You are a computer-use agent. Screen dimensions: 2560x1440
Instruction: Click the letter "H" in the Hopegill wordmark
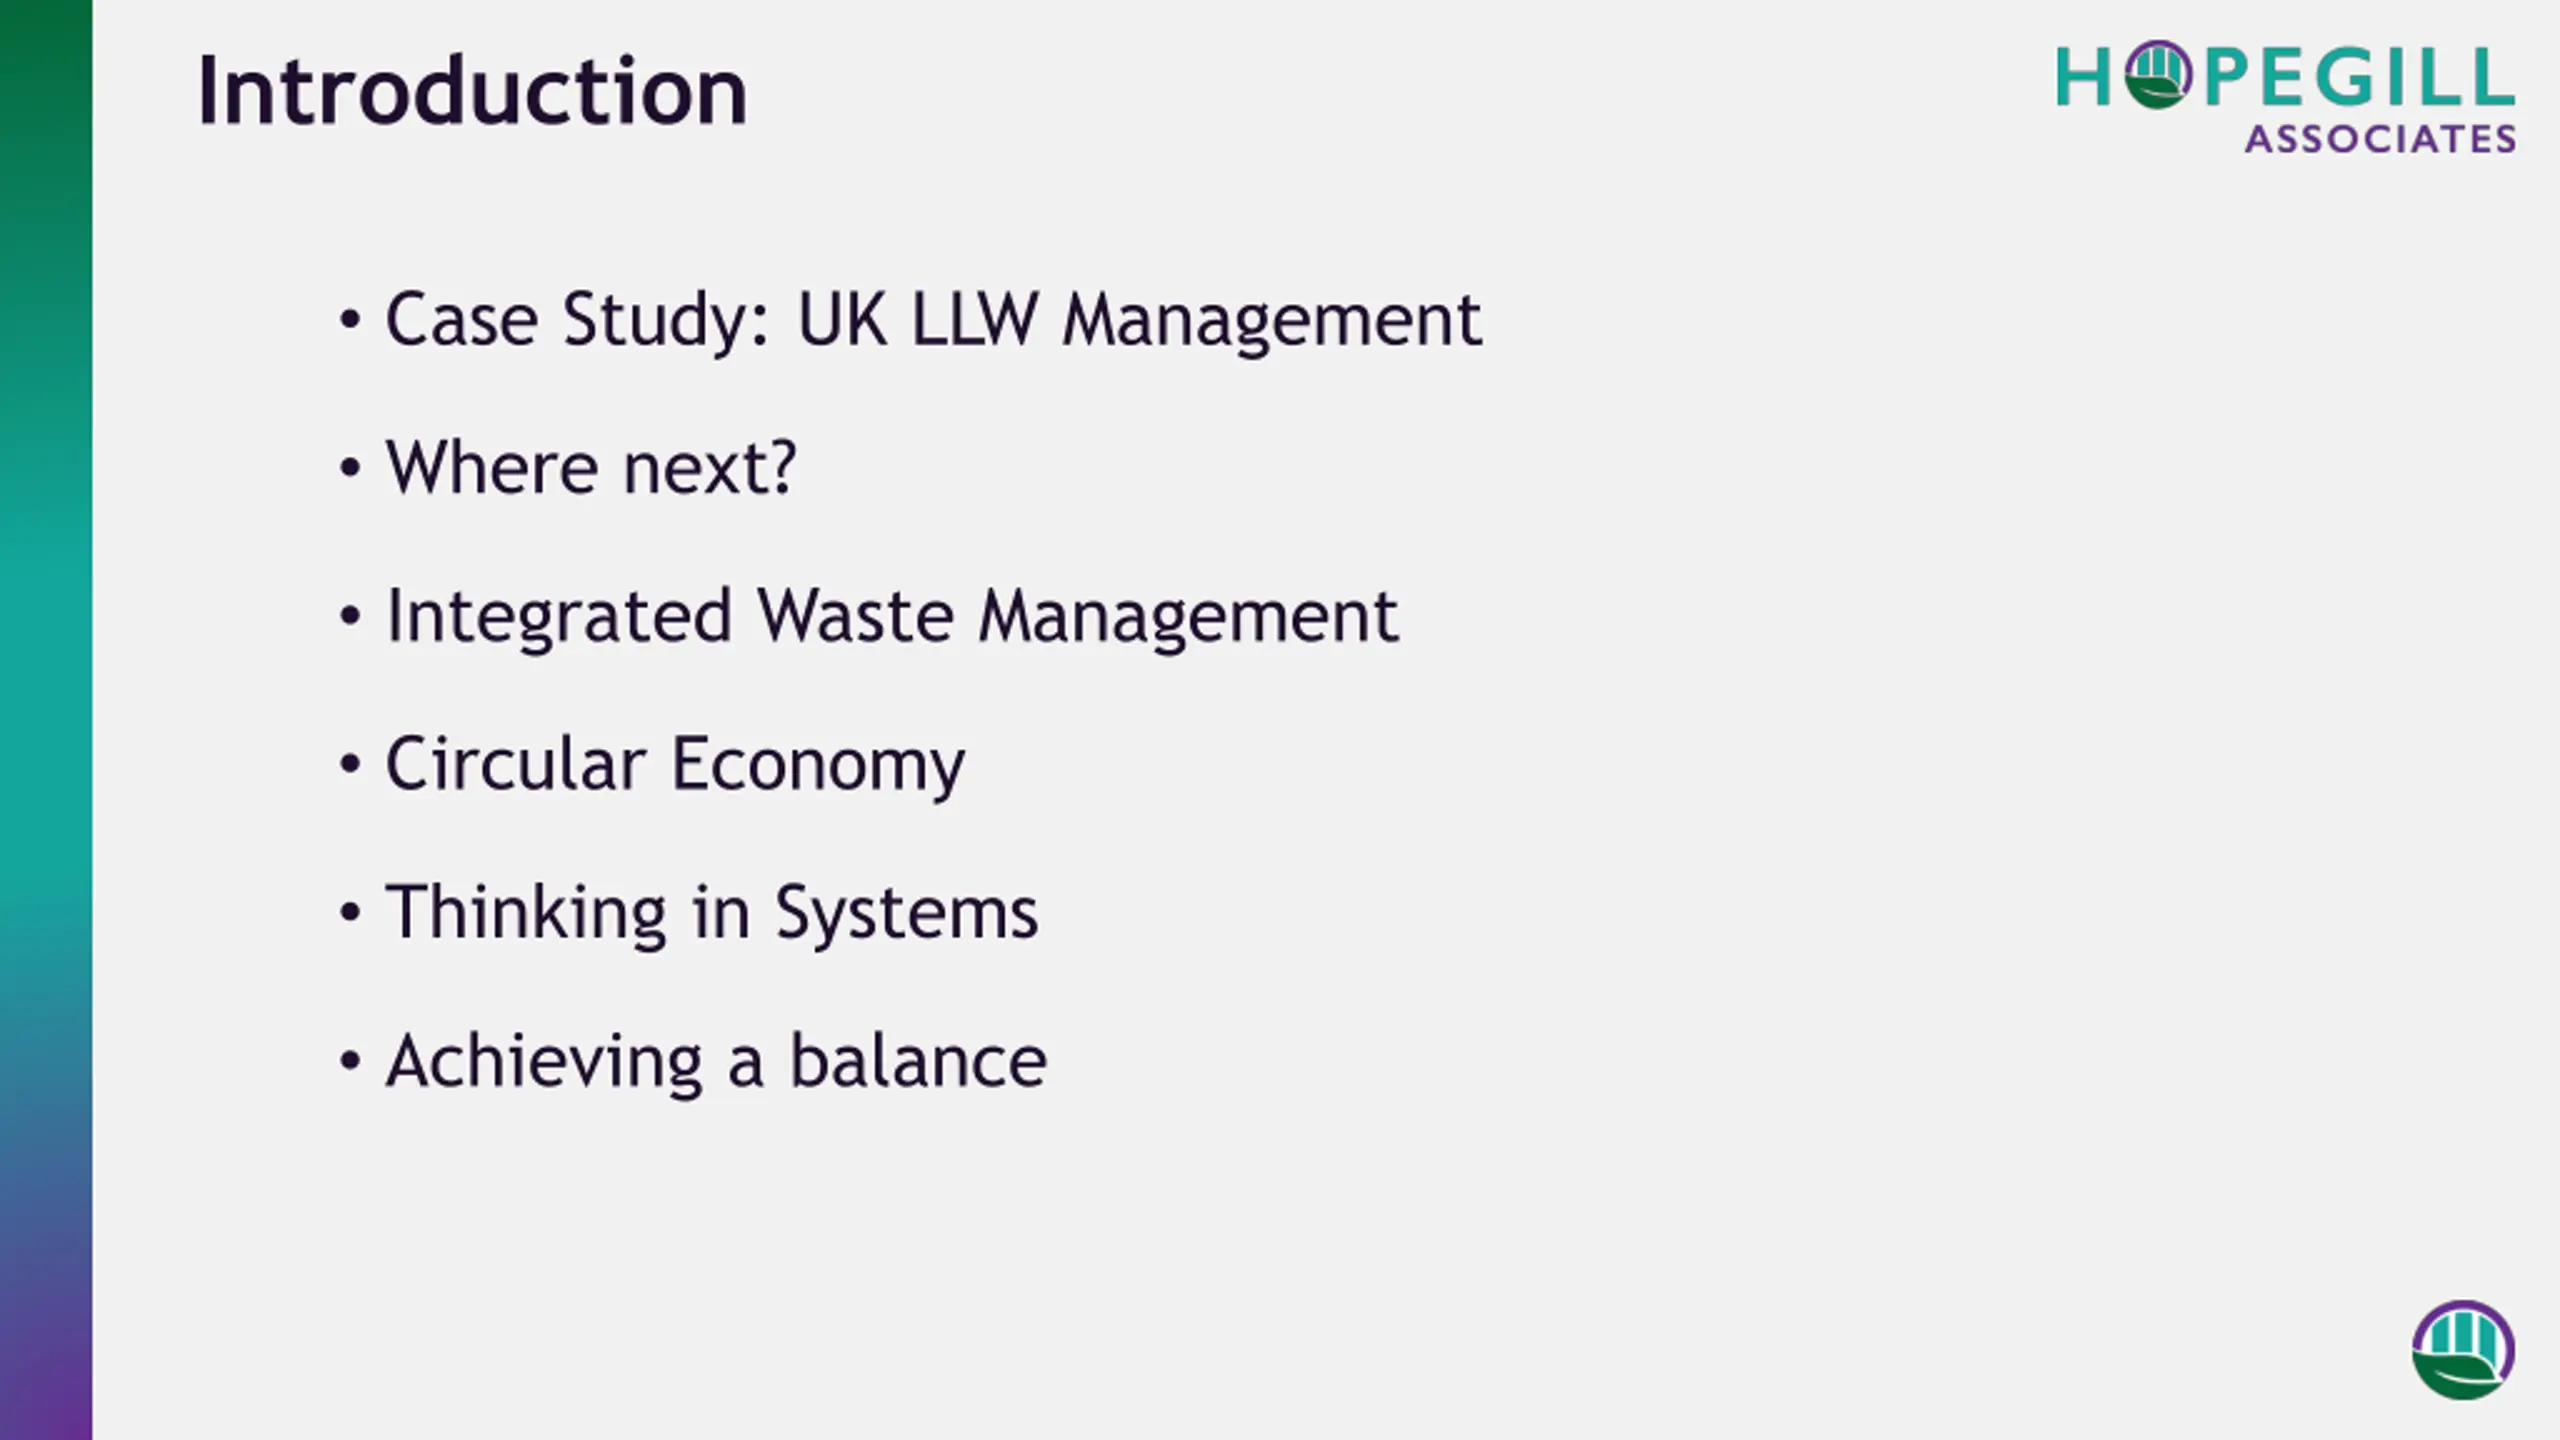tap(2083, 78)
